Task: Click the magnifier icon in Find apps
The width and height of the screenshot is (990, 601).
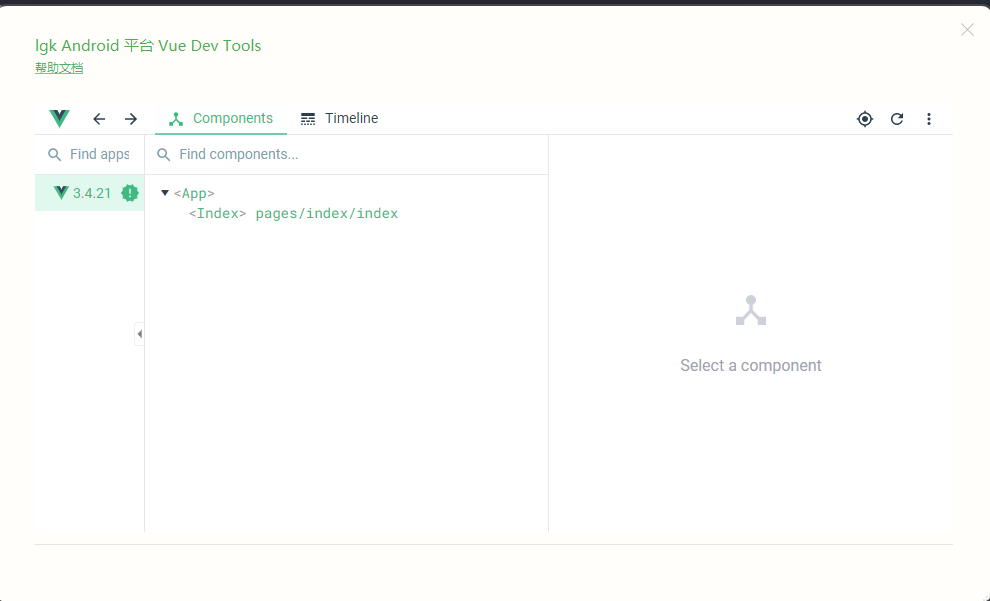Action: tap(55, 155)
